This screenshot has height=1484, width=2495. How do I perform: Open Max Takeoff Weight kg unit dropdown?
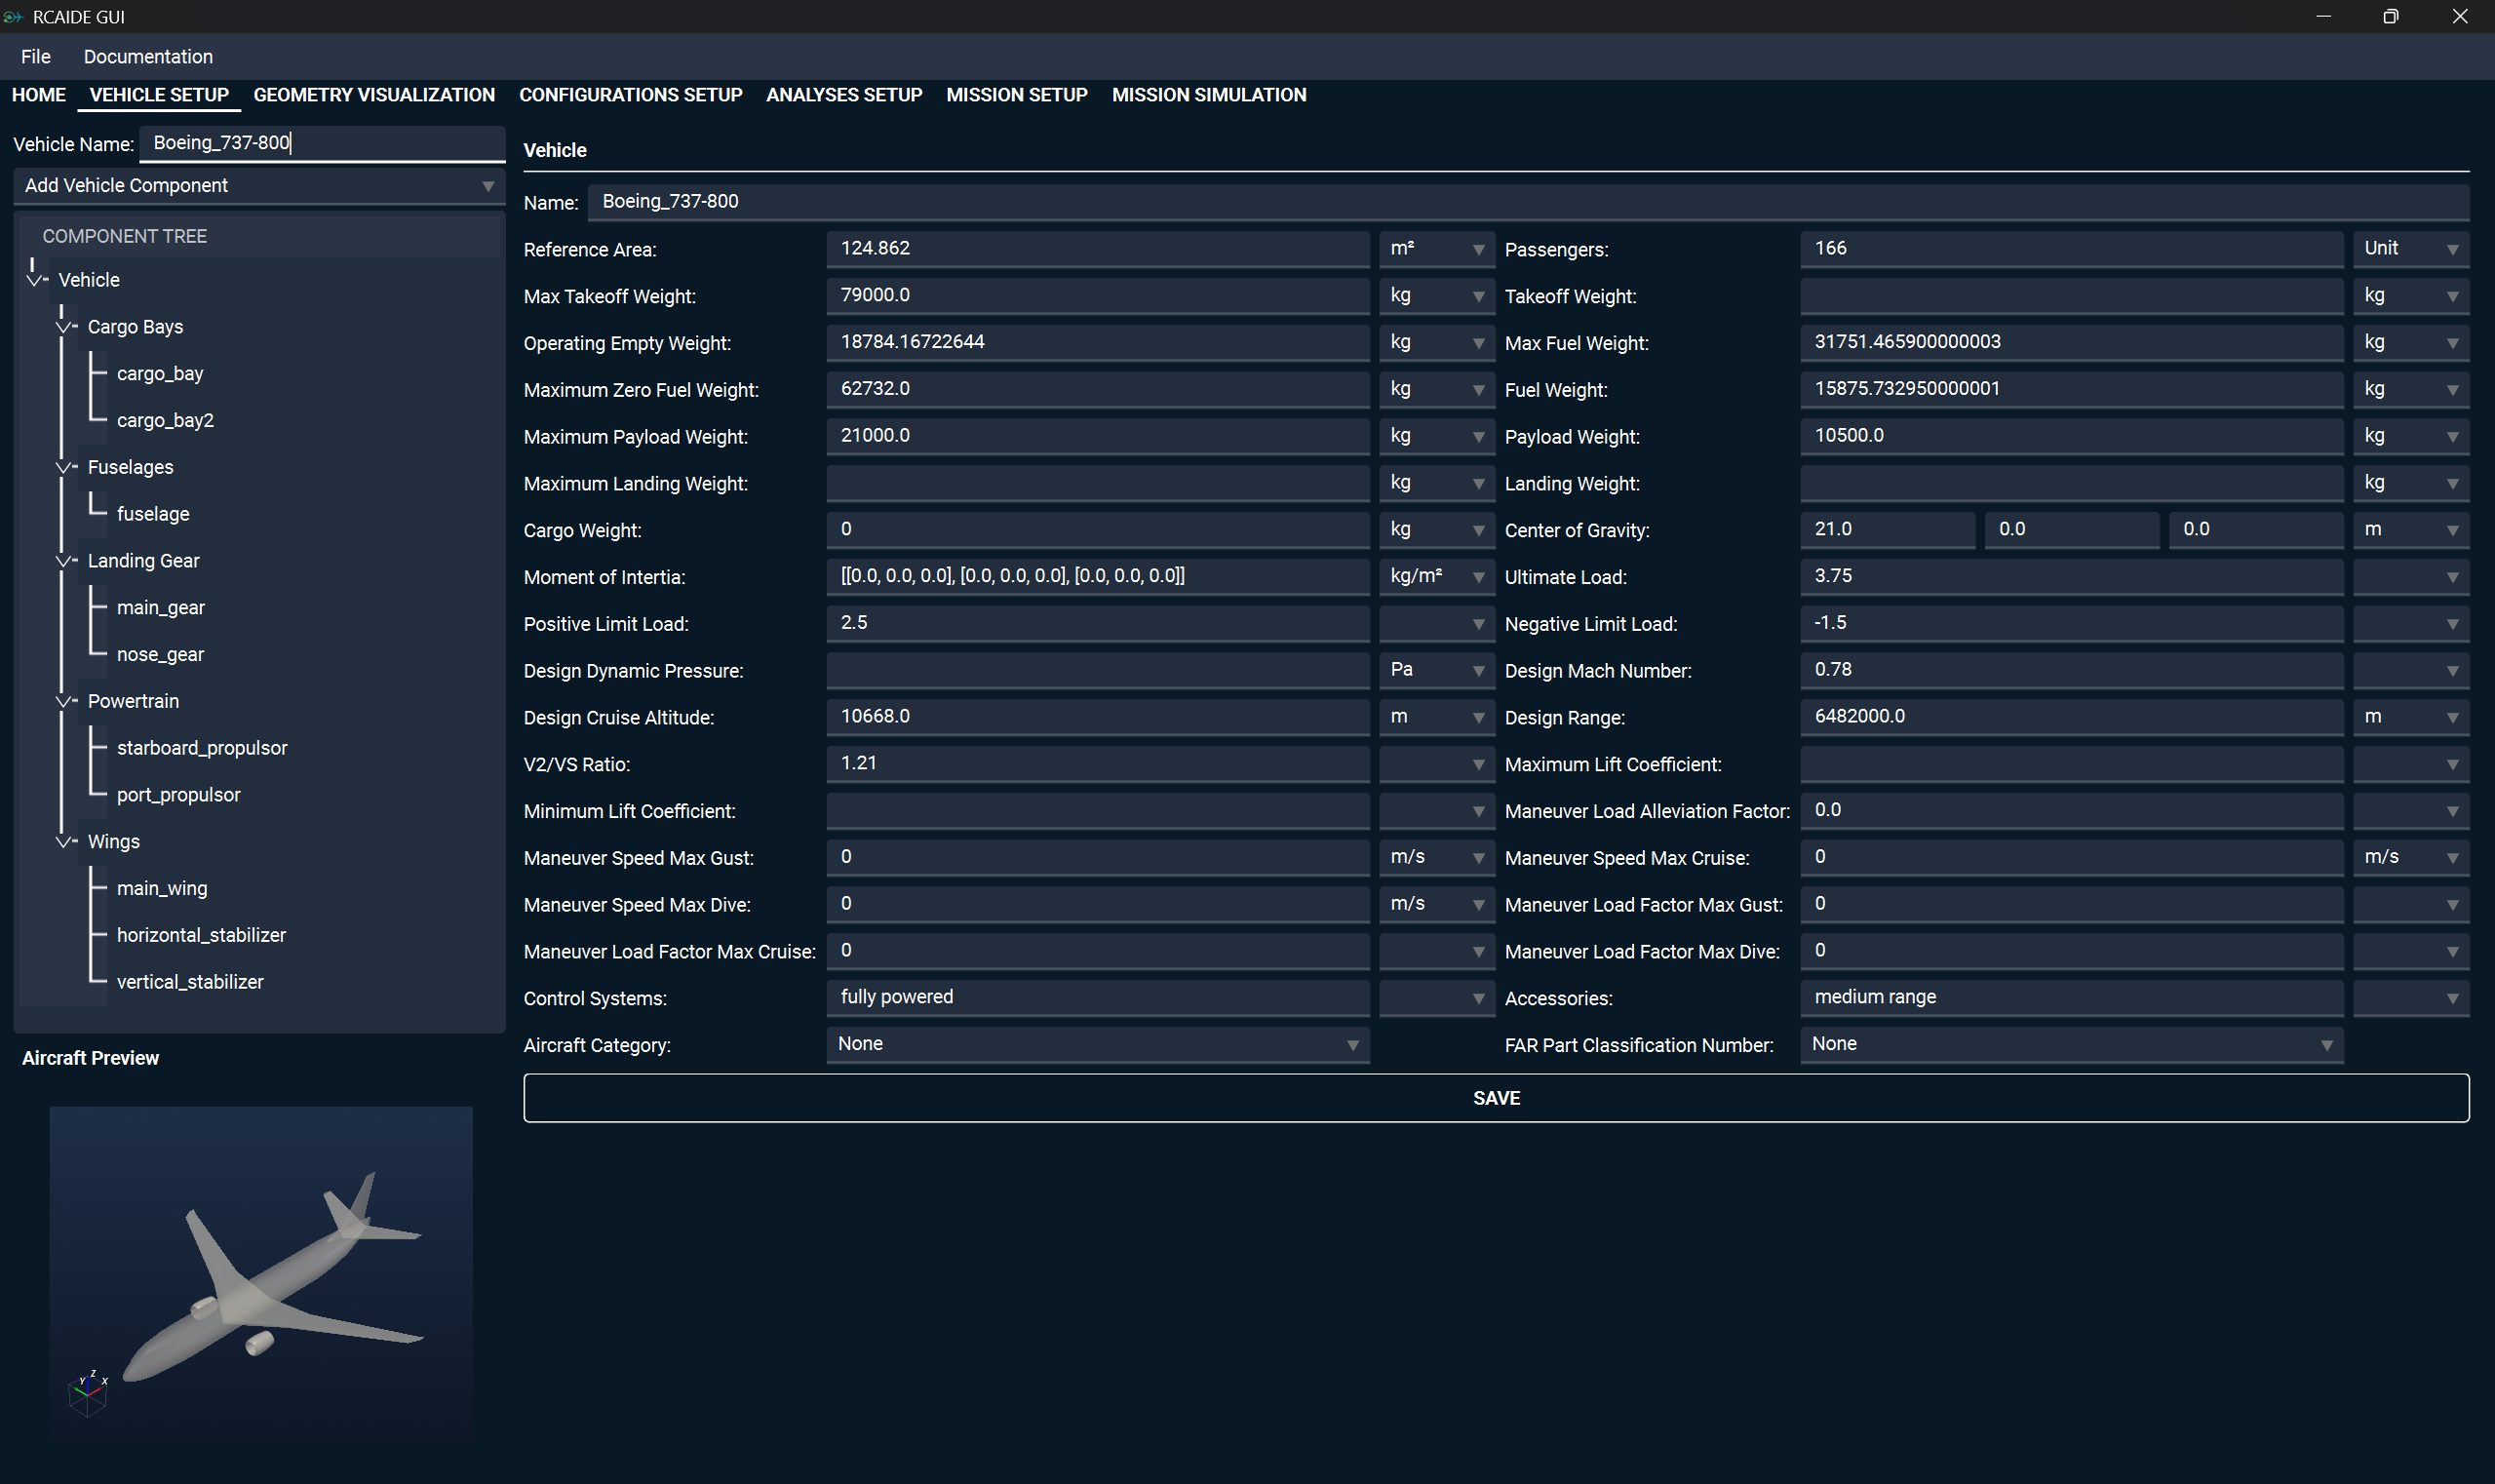[1436, 296]
